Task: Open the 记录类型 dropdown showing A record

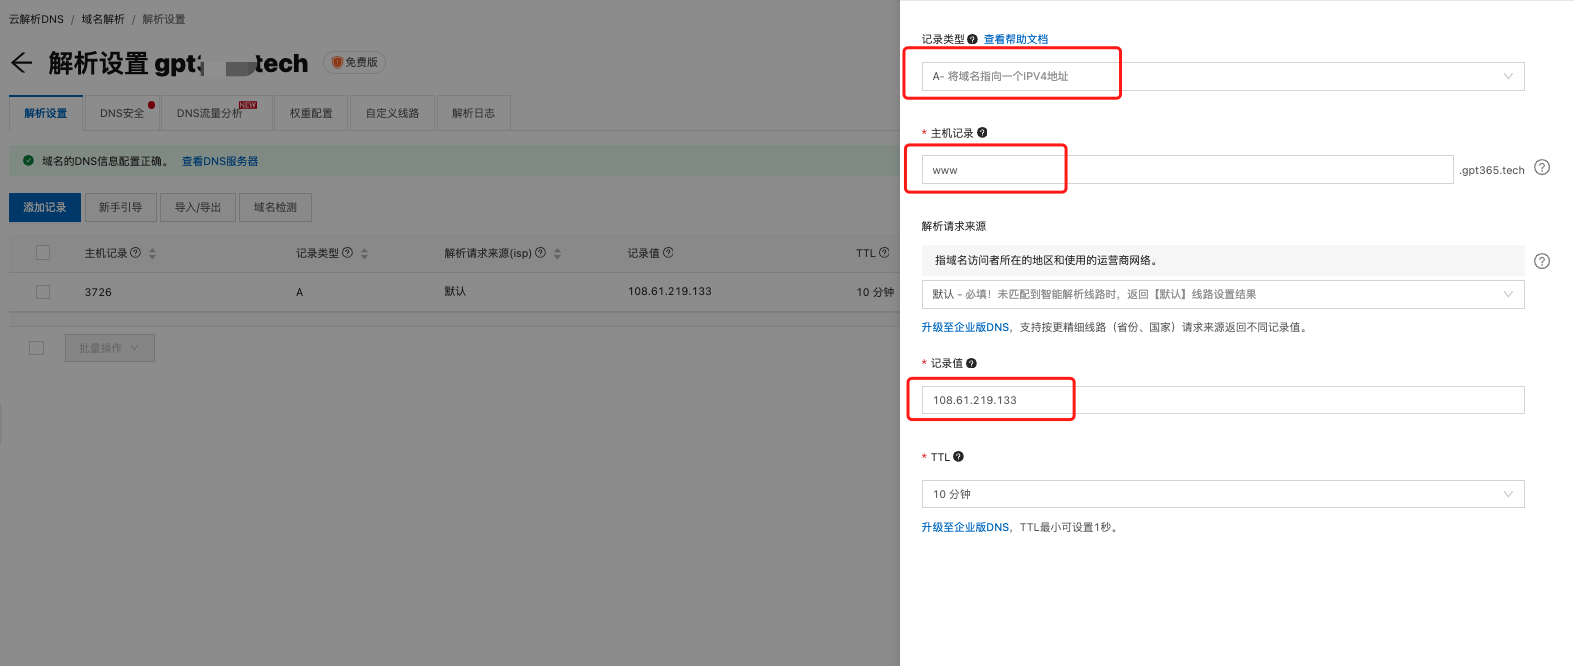Action: pos(1223,76)
